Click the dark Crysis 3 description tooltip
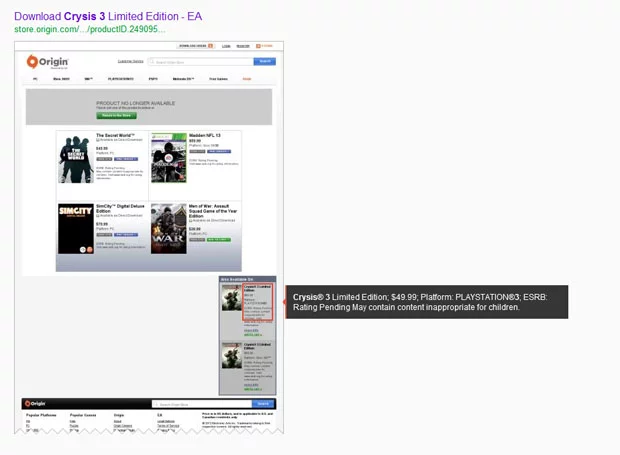Viewport: 620px width, 455px height. 427,302
